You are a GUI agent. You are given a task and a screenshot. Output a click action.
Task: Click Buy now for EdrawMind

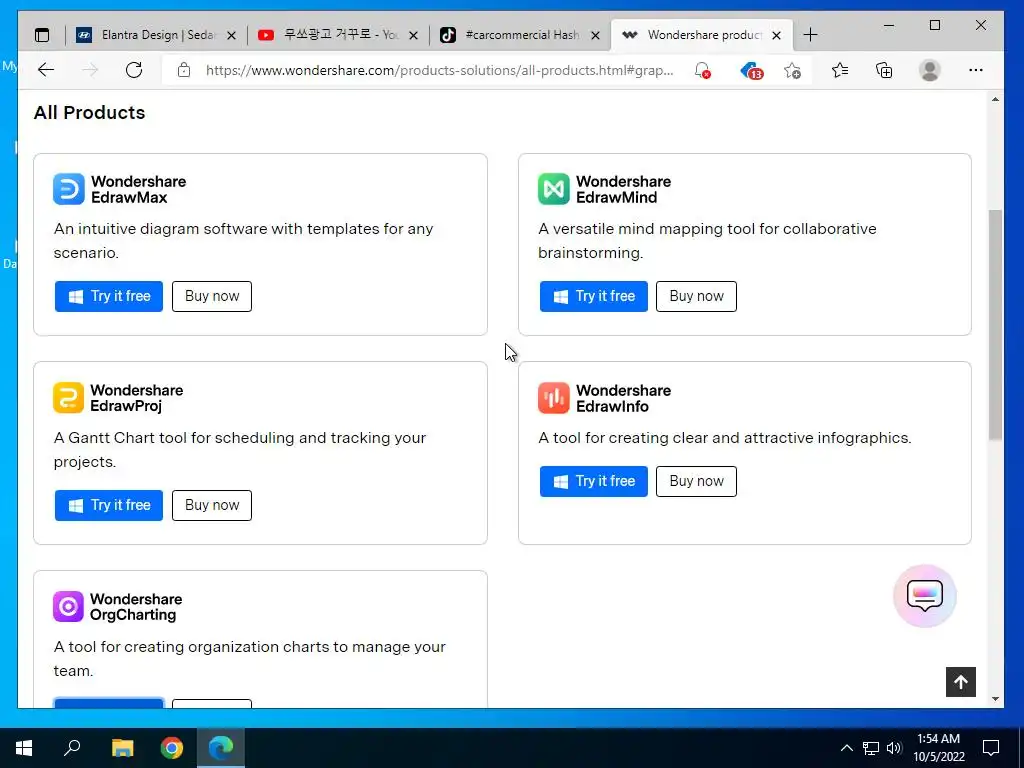696,296
